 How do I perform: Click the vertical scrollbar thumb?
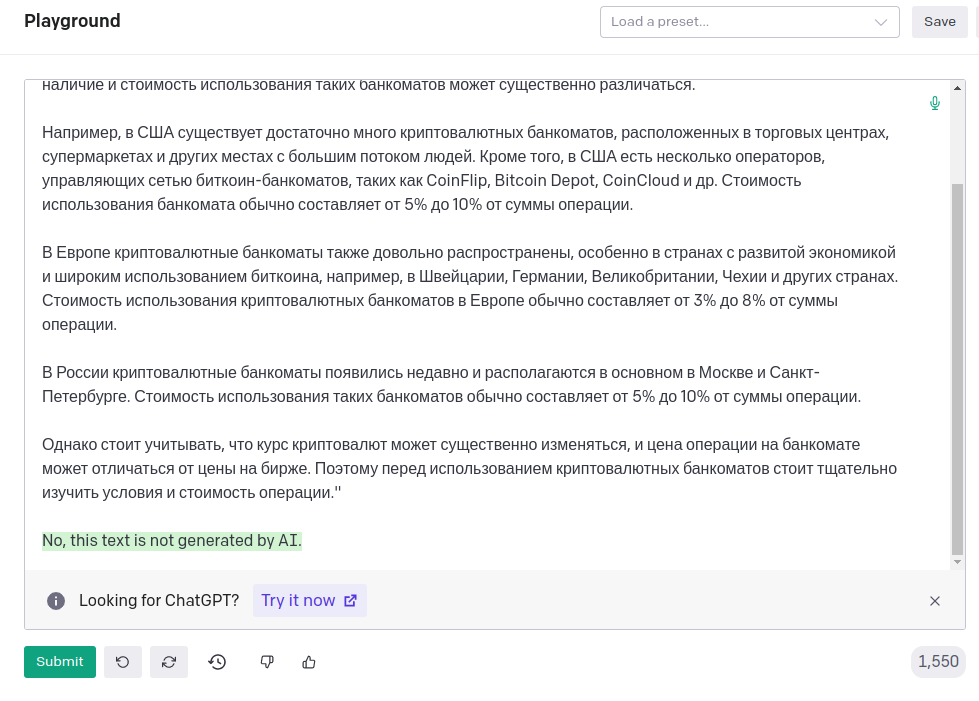pos(957,369)
